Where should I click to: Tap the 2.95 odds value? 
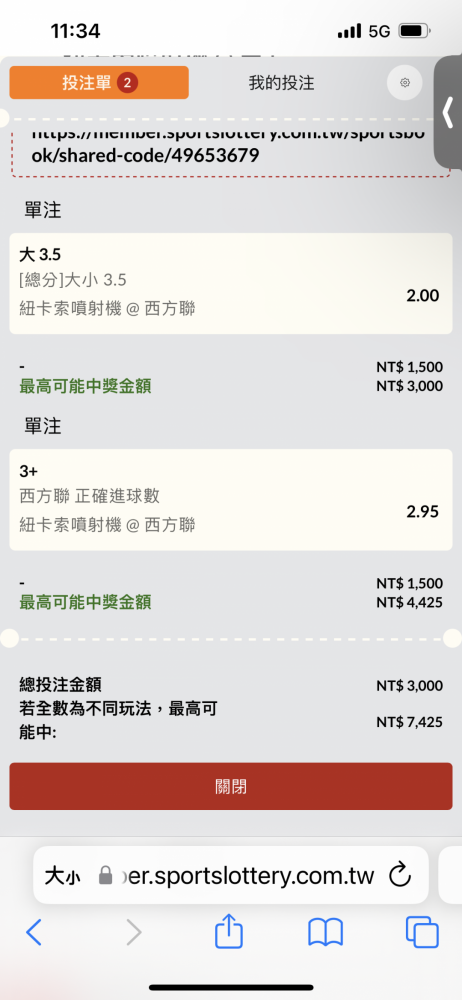[422, 511]
